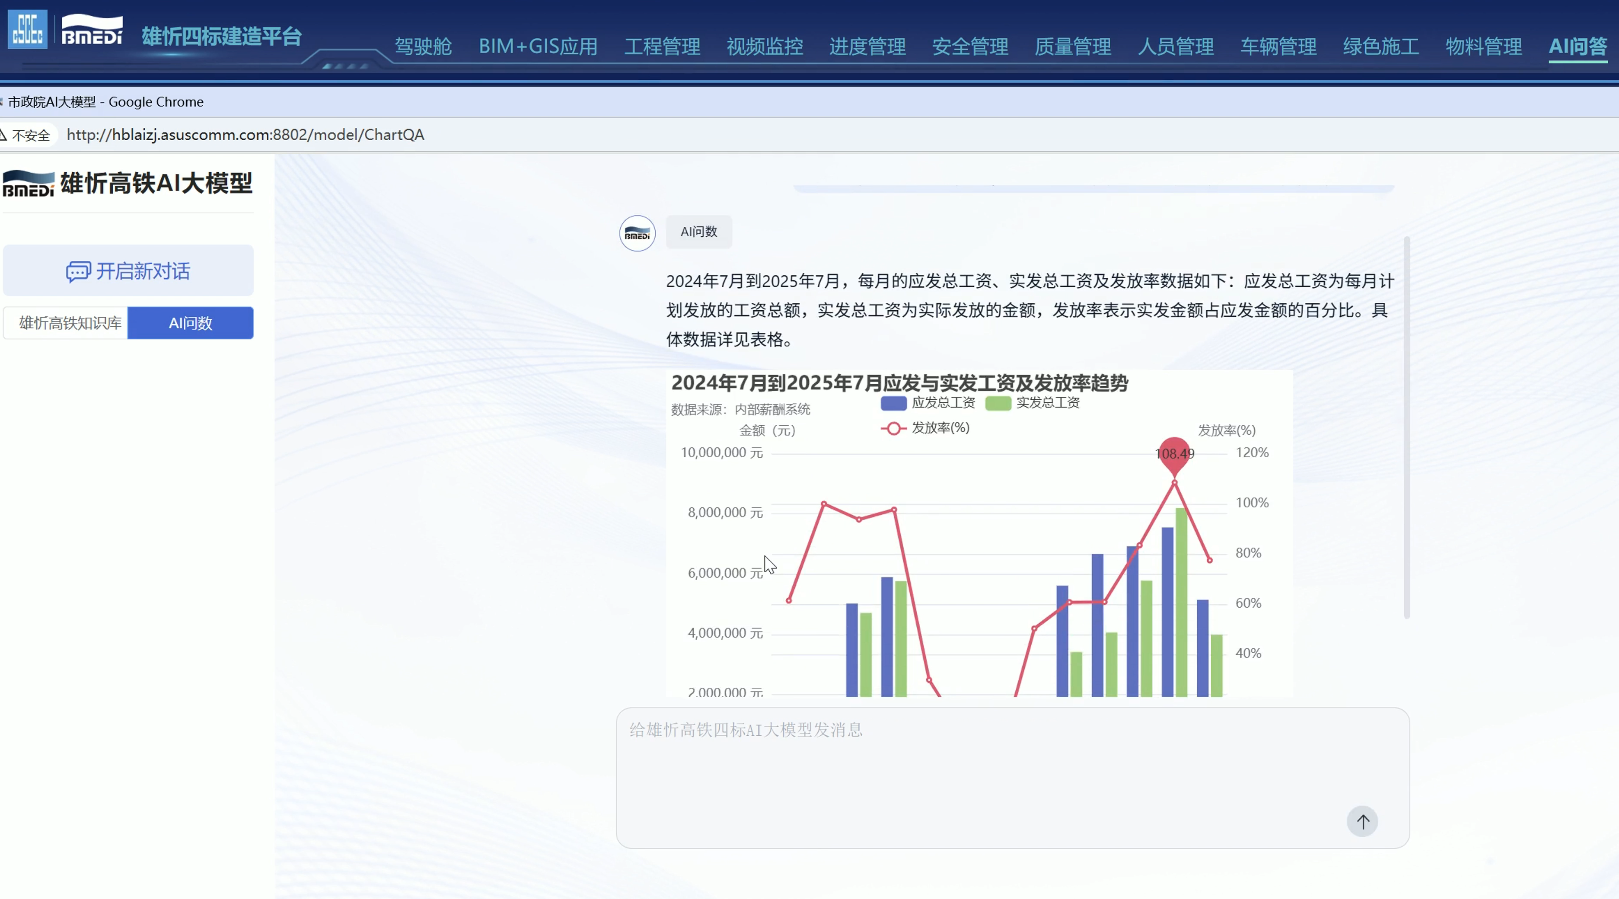
Task: Toggle the 实发总工资 legend series
Action: 1033,403
